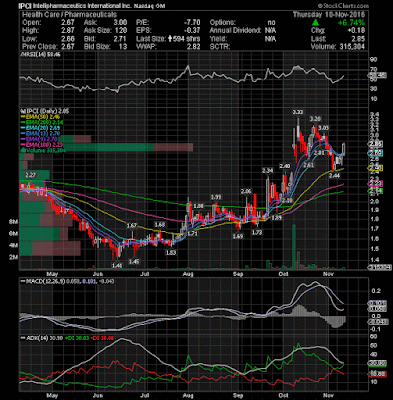This screenshot has width=393, height=400.
Task: Click the Last Size 594 shrs value
Action: coord(186,39)
